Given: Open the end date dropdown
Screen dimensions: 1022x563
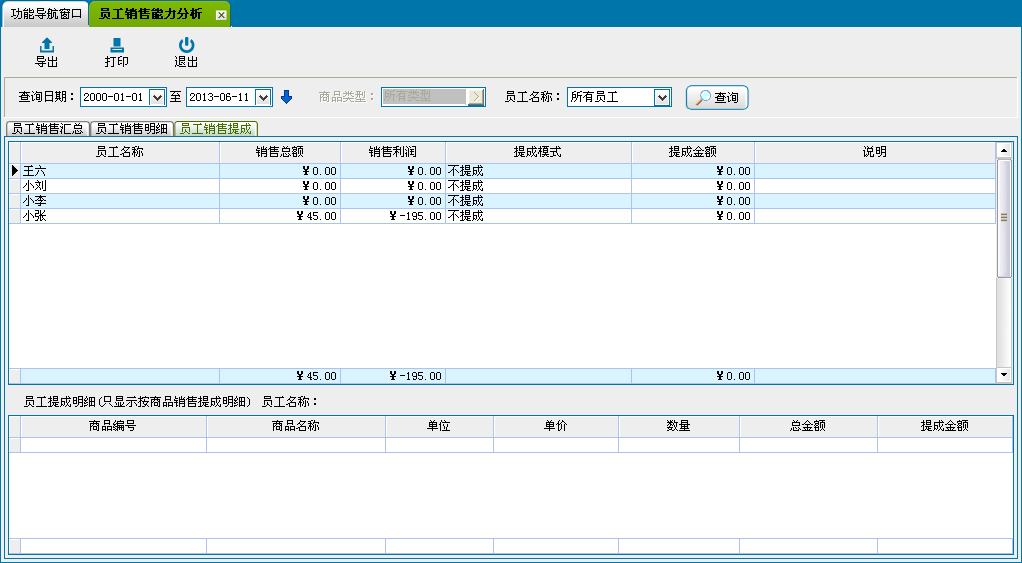Looking at the screenshot, I should pos(263,97).
